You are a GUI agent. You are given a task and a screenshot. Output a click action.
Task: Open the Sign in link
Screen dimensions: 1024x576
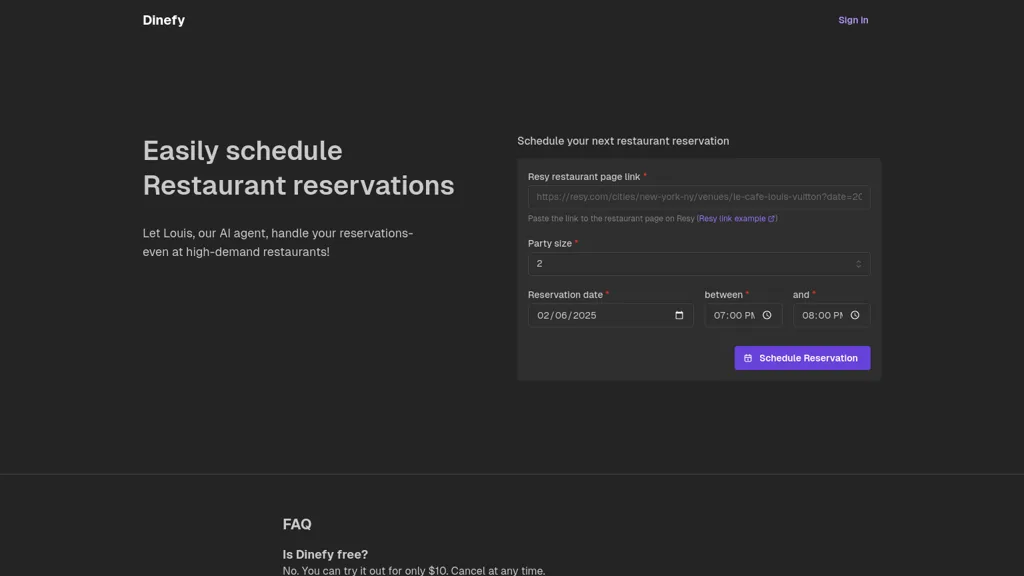(x=853, y=20)
